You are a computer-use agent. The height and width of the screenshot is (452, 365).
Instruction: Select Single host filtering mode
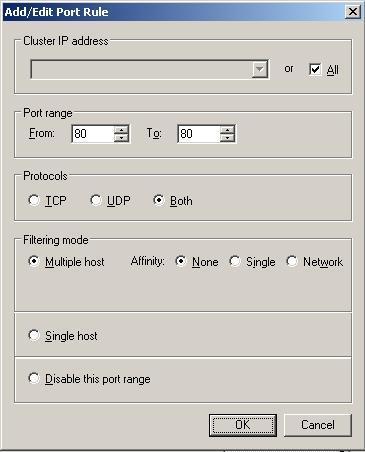coord(34,335)
